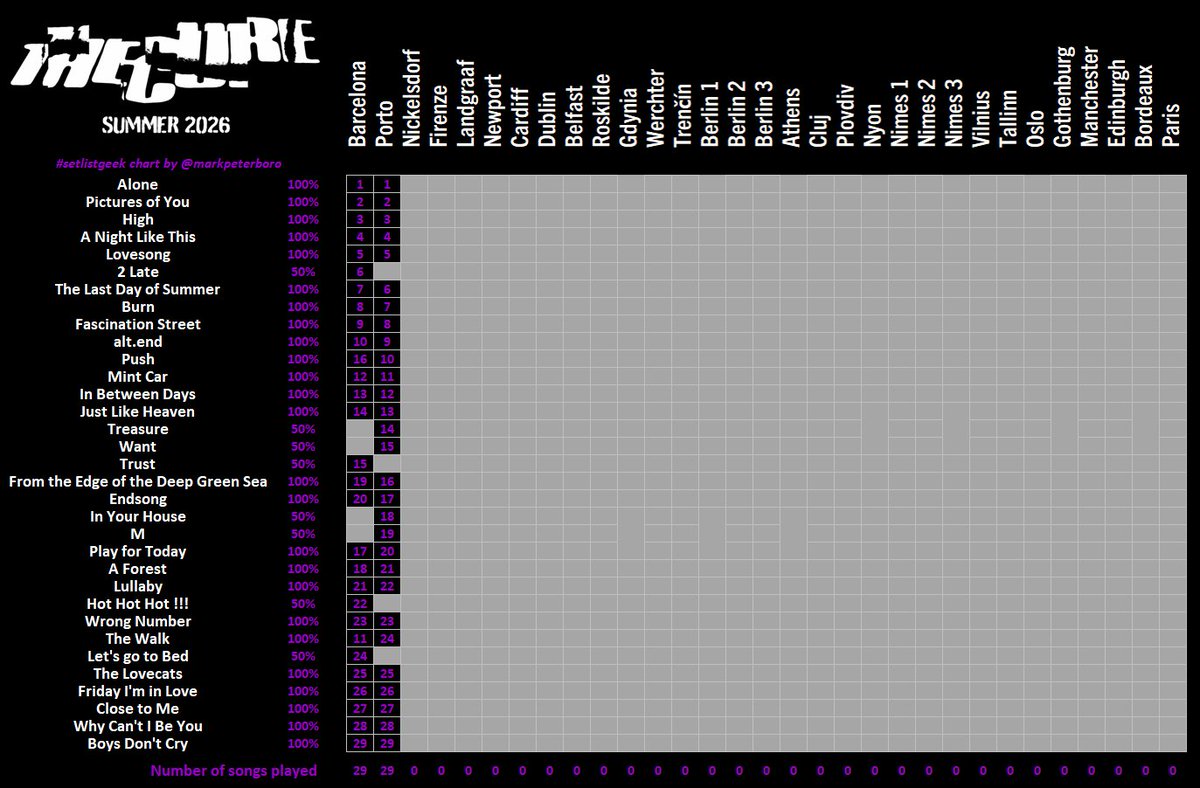Click the song title Boys Don't Cry

138,744
